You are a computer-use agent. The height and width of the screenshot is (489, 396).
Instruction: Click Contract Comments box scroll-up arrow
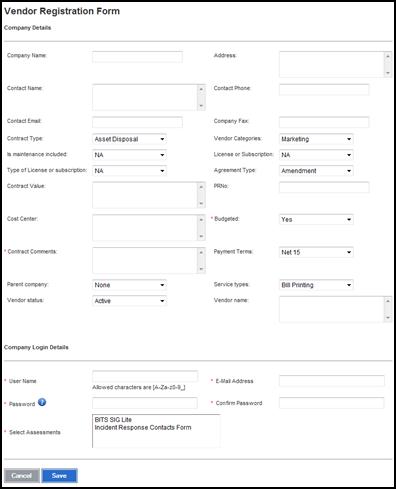point(201,252)
